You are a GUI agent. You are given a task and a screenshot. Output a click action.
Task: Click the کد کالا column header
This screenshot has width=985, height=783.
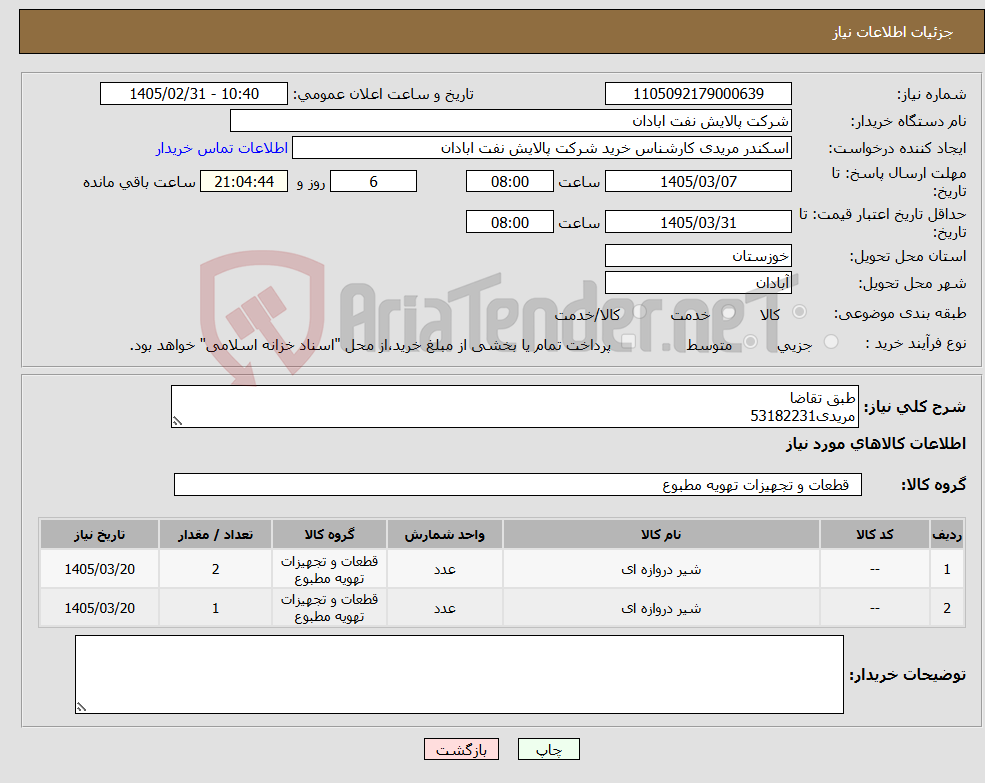click(x=874, y=535)
